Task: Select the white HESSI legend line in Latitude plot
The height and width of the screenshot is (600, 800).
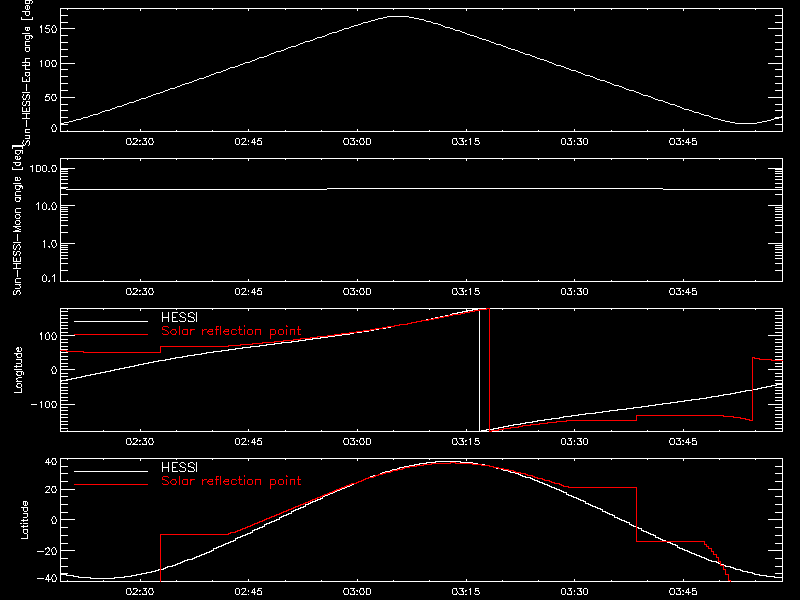Action: [x=111, y=471]
